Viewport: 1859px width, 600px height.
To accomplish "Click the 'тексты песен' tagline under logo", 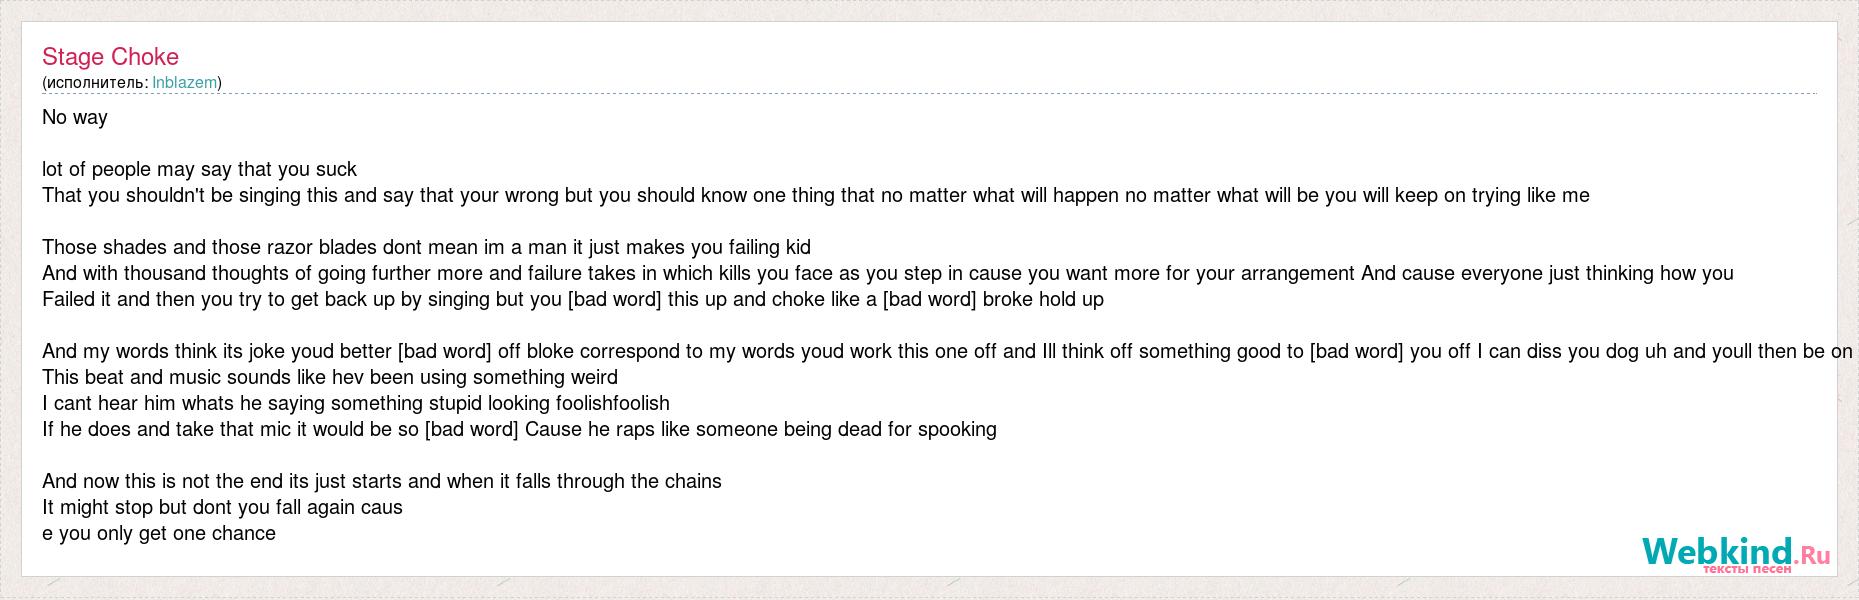I will tap(1747, 569).
